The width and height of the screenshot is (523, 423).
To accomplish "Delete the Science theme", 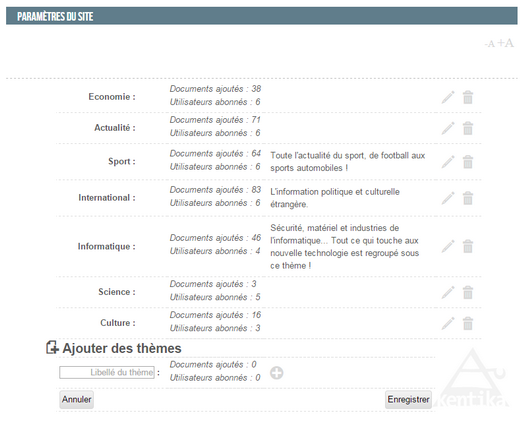I will pyautogui.click(x=468, y=292).
